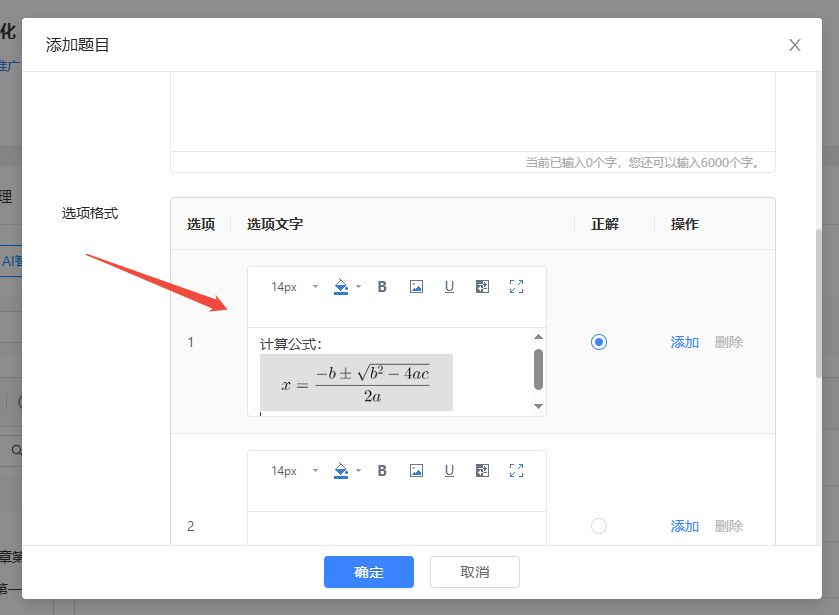Apply fill color in option 1 toolbar

(341, 287)
